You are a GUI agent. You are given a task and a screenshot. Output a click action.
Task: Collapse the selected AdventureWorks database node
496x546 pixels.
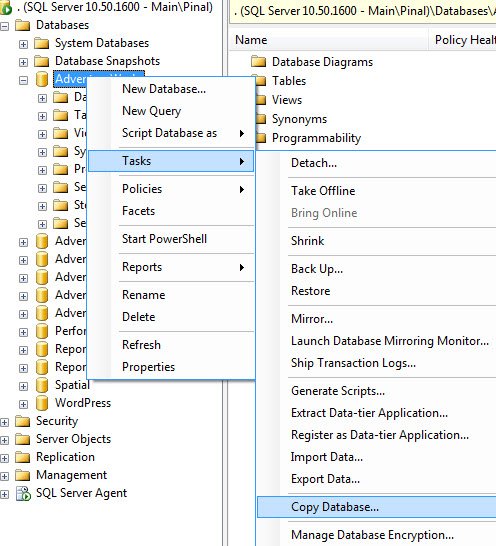[23, 80]
